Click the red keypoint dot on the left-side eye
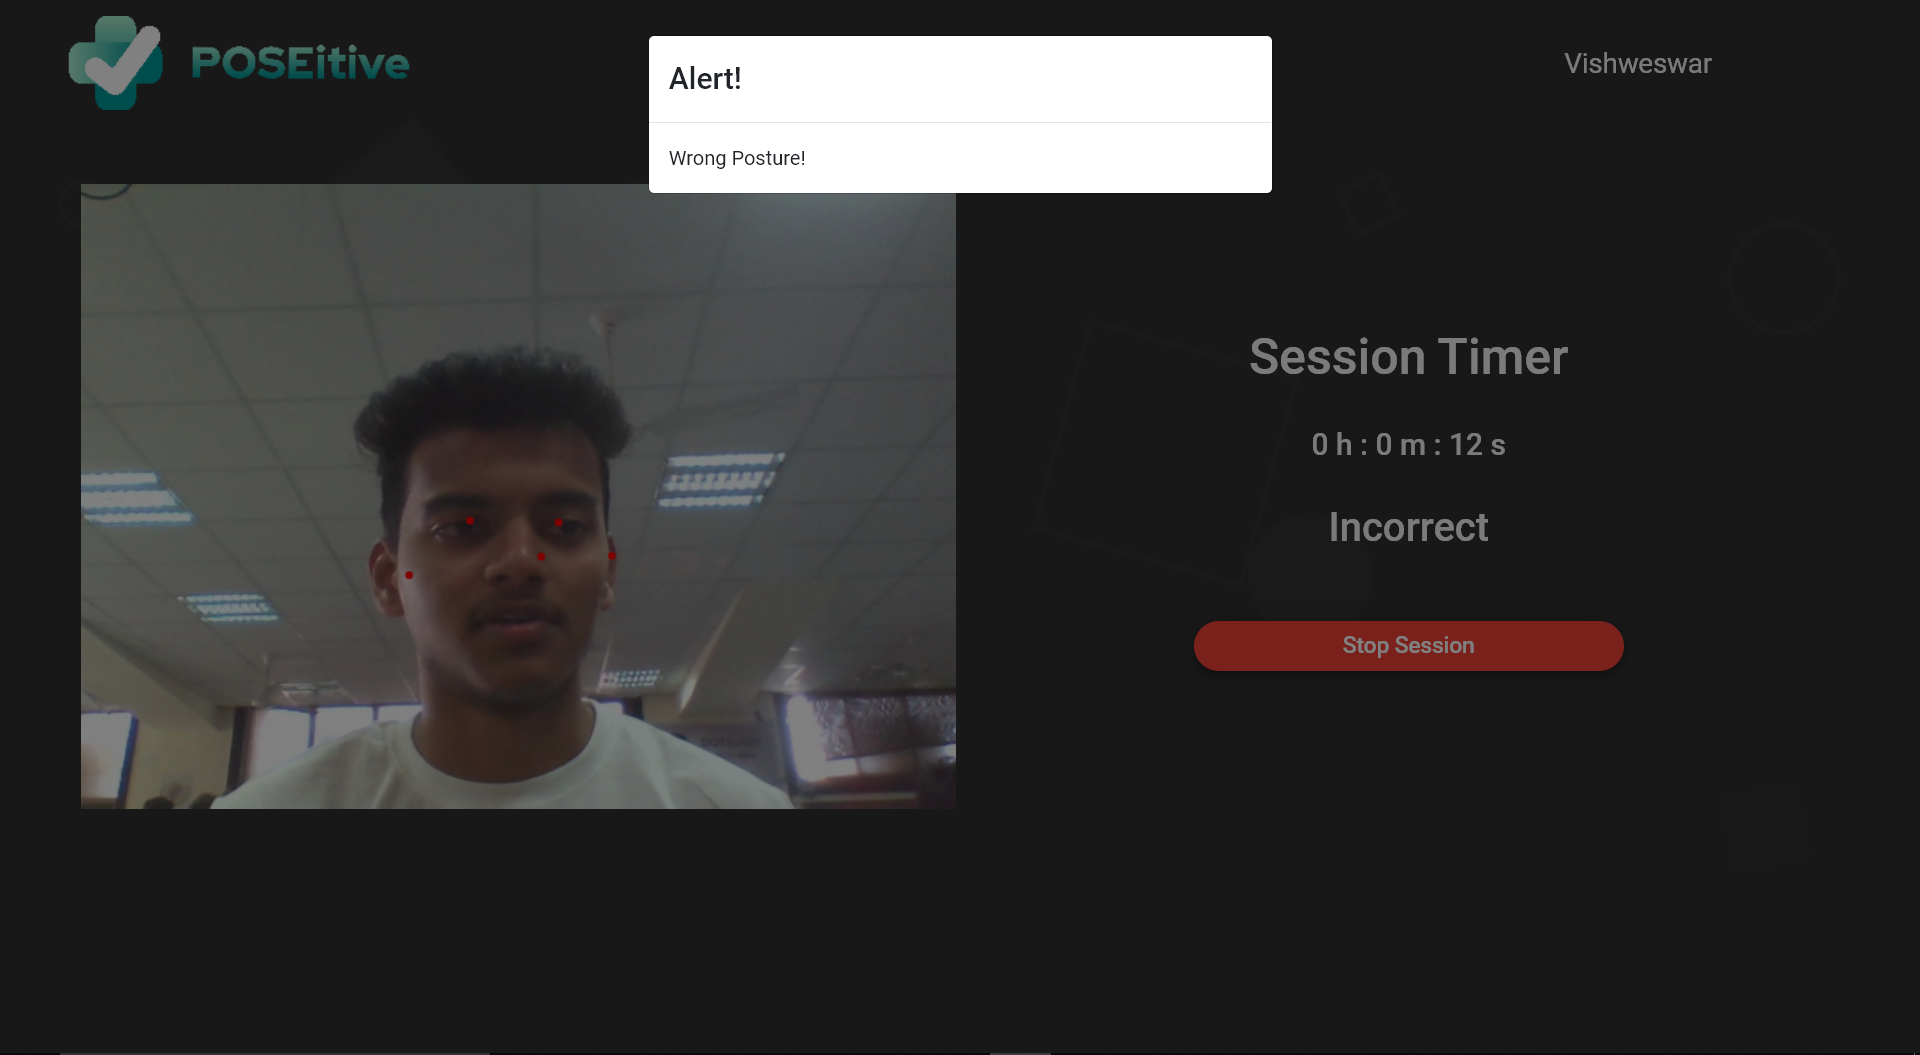The width and height of the screenshot is (1920, 1055). 470,520
